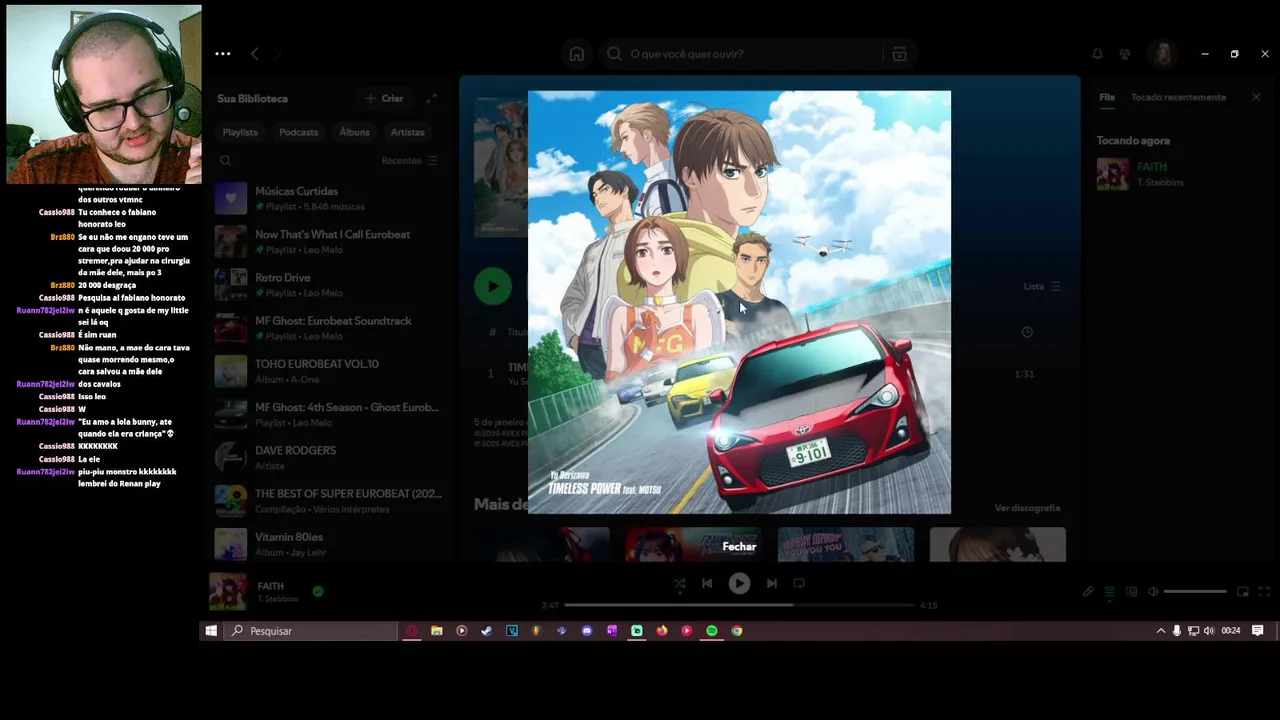The height and width of the screenshot is (720, 1280).
Task: Open Firefox from the taskbar
Action: point(662,631)
